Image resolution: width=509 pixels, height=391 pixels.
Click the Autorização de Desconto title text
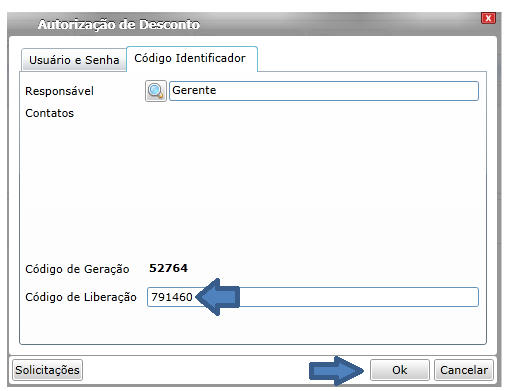(x=119, y=24)
